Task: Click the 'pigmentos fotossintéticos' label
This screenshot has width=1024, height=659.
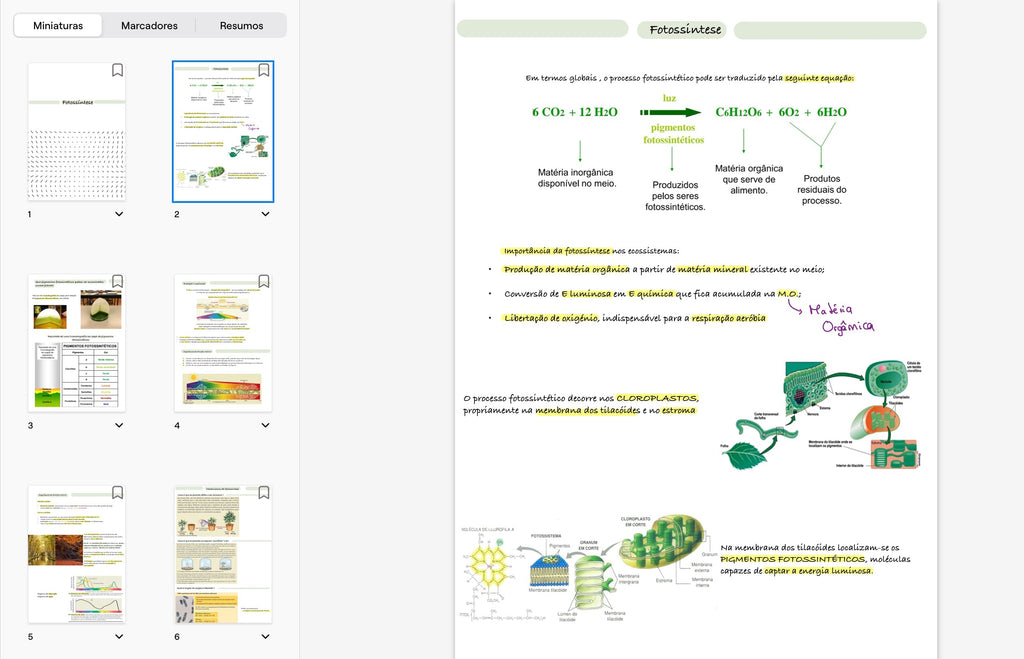Action: (673, 133)
